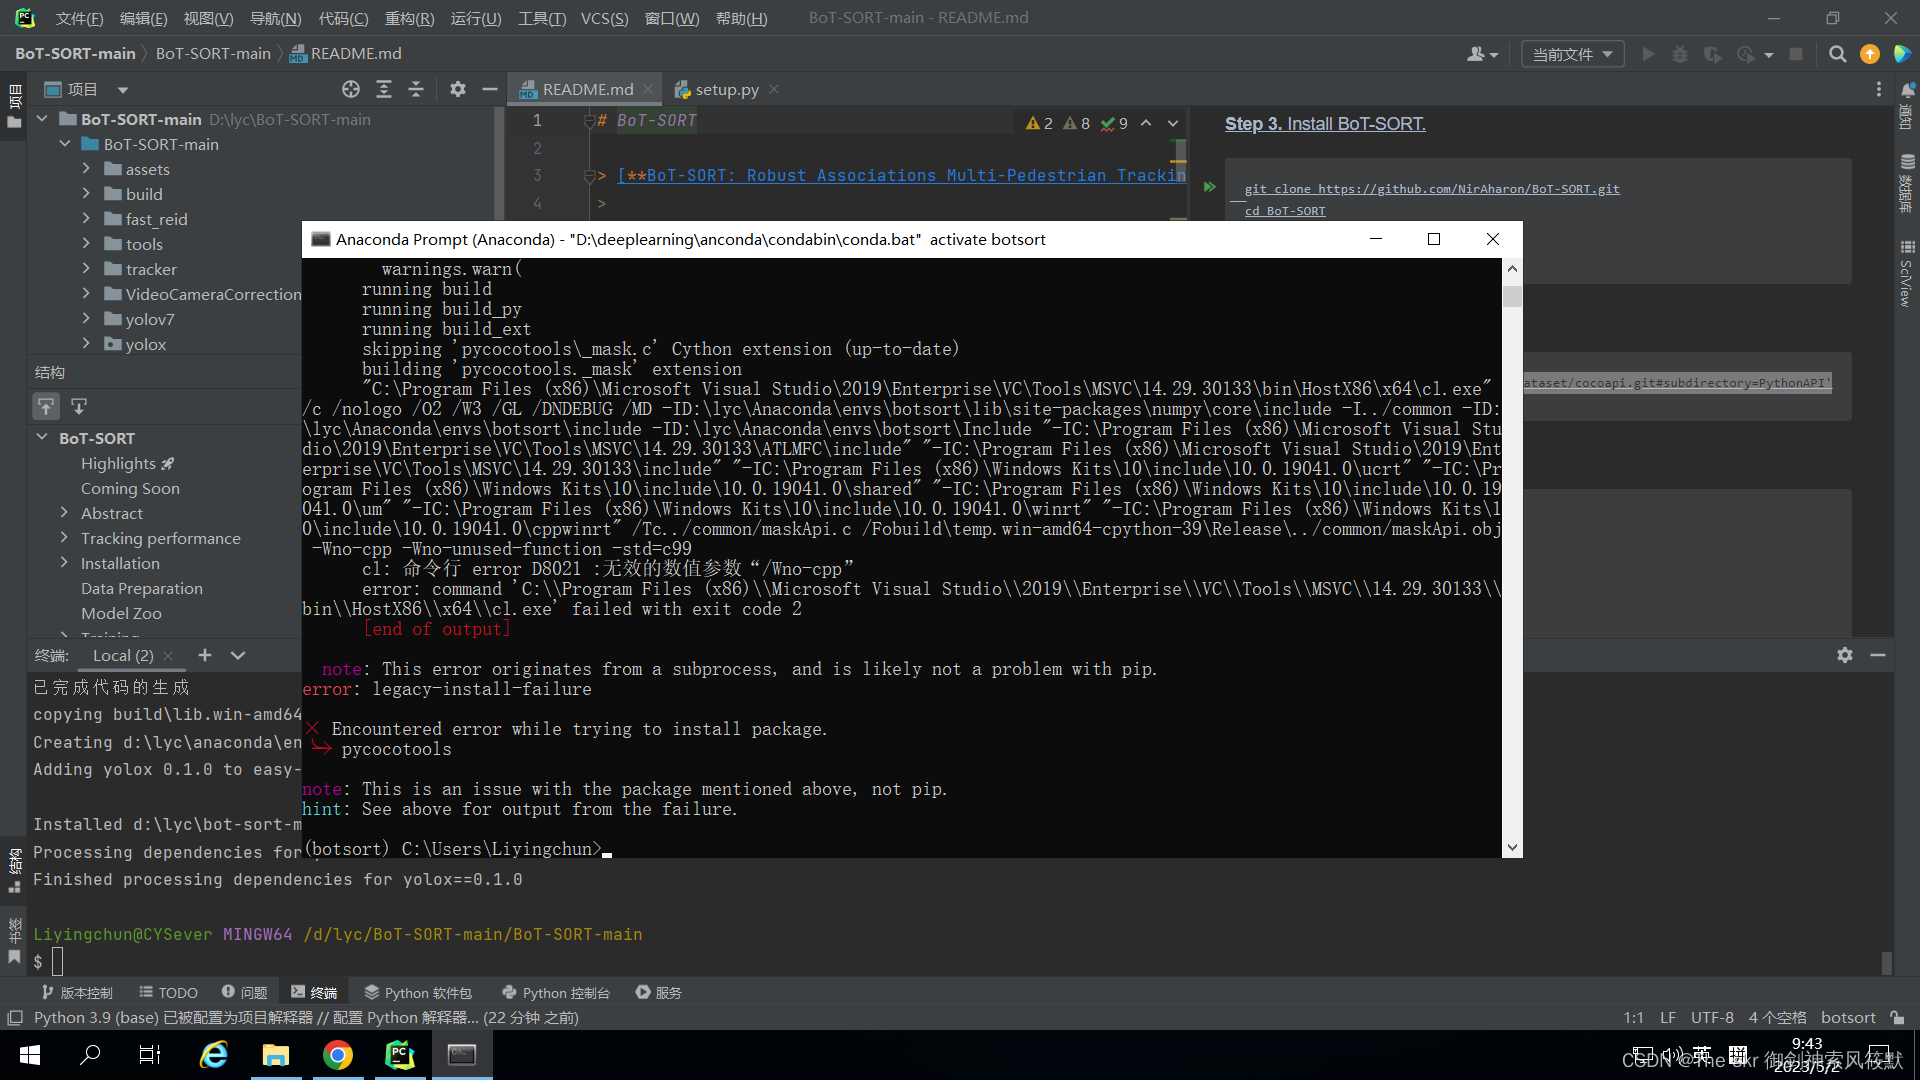The height and width of the screenshot is (1080, 1920).
Task: Open the VCS menu
Action: (x=604, y=18)
